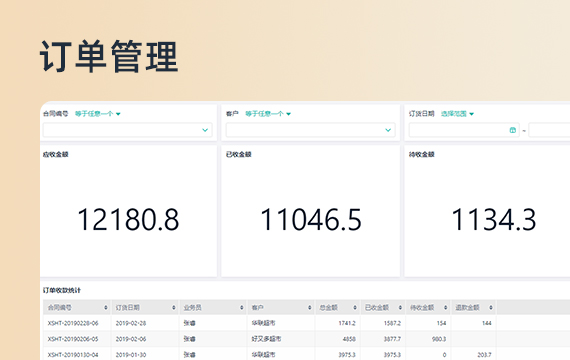Click the 待收金额 card label

click(422, 154)
